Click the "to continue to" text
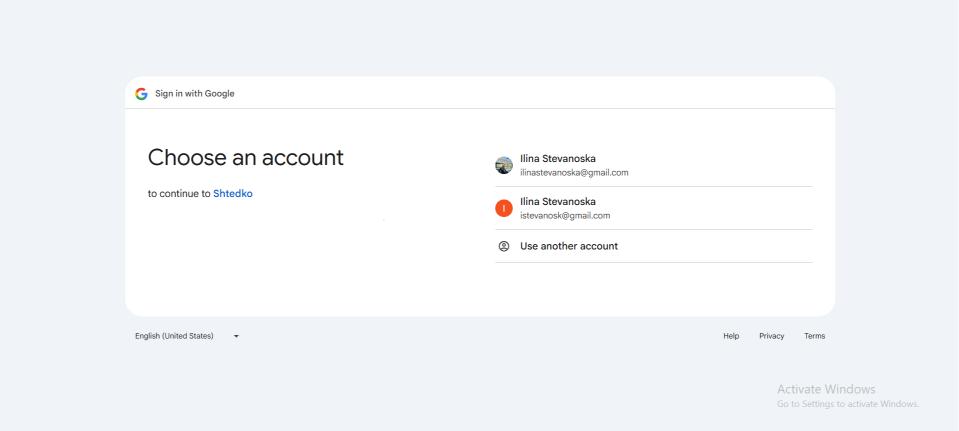Screen dimensions: 959x431 [179, 194]
